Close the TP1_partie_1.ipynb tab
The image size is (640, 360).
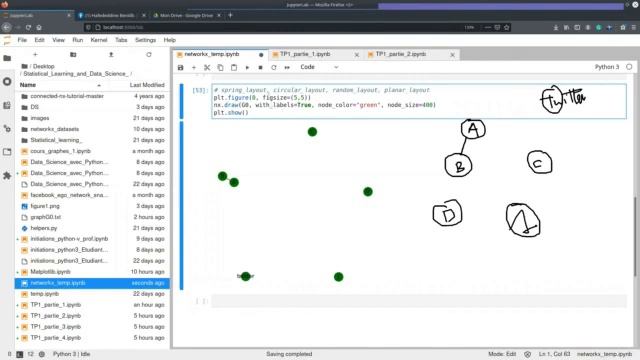[357, 54]
